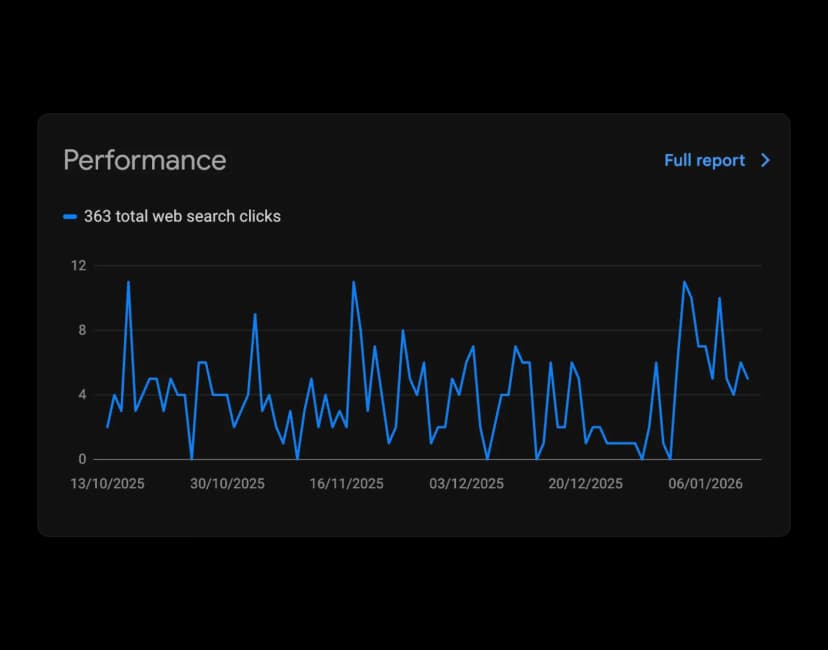
Task: Select the 30/10/2025 date label
Action: 227,484
